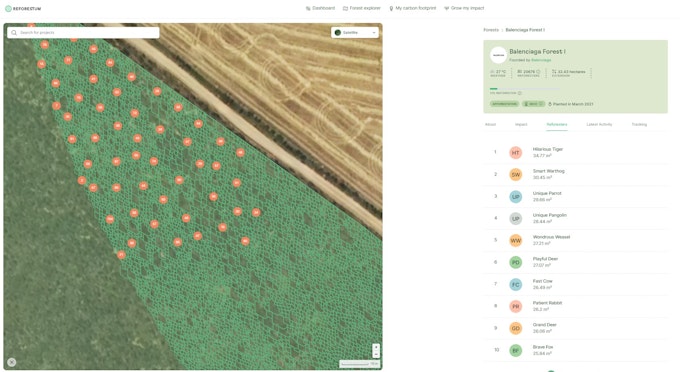This screenshot has width=680, height=372.
Task: Open Grow my impact
Action: pyautogui.click(x=464, y=8)
